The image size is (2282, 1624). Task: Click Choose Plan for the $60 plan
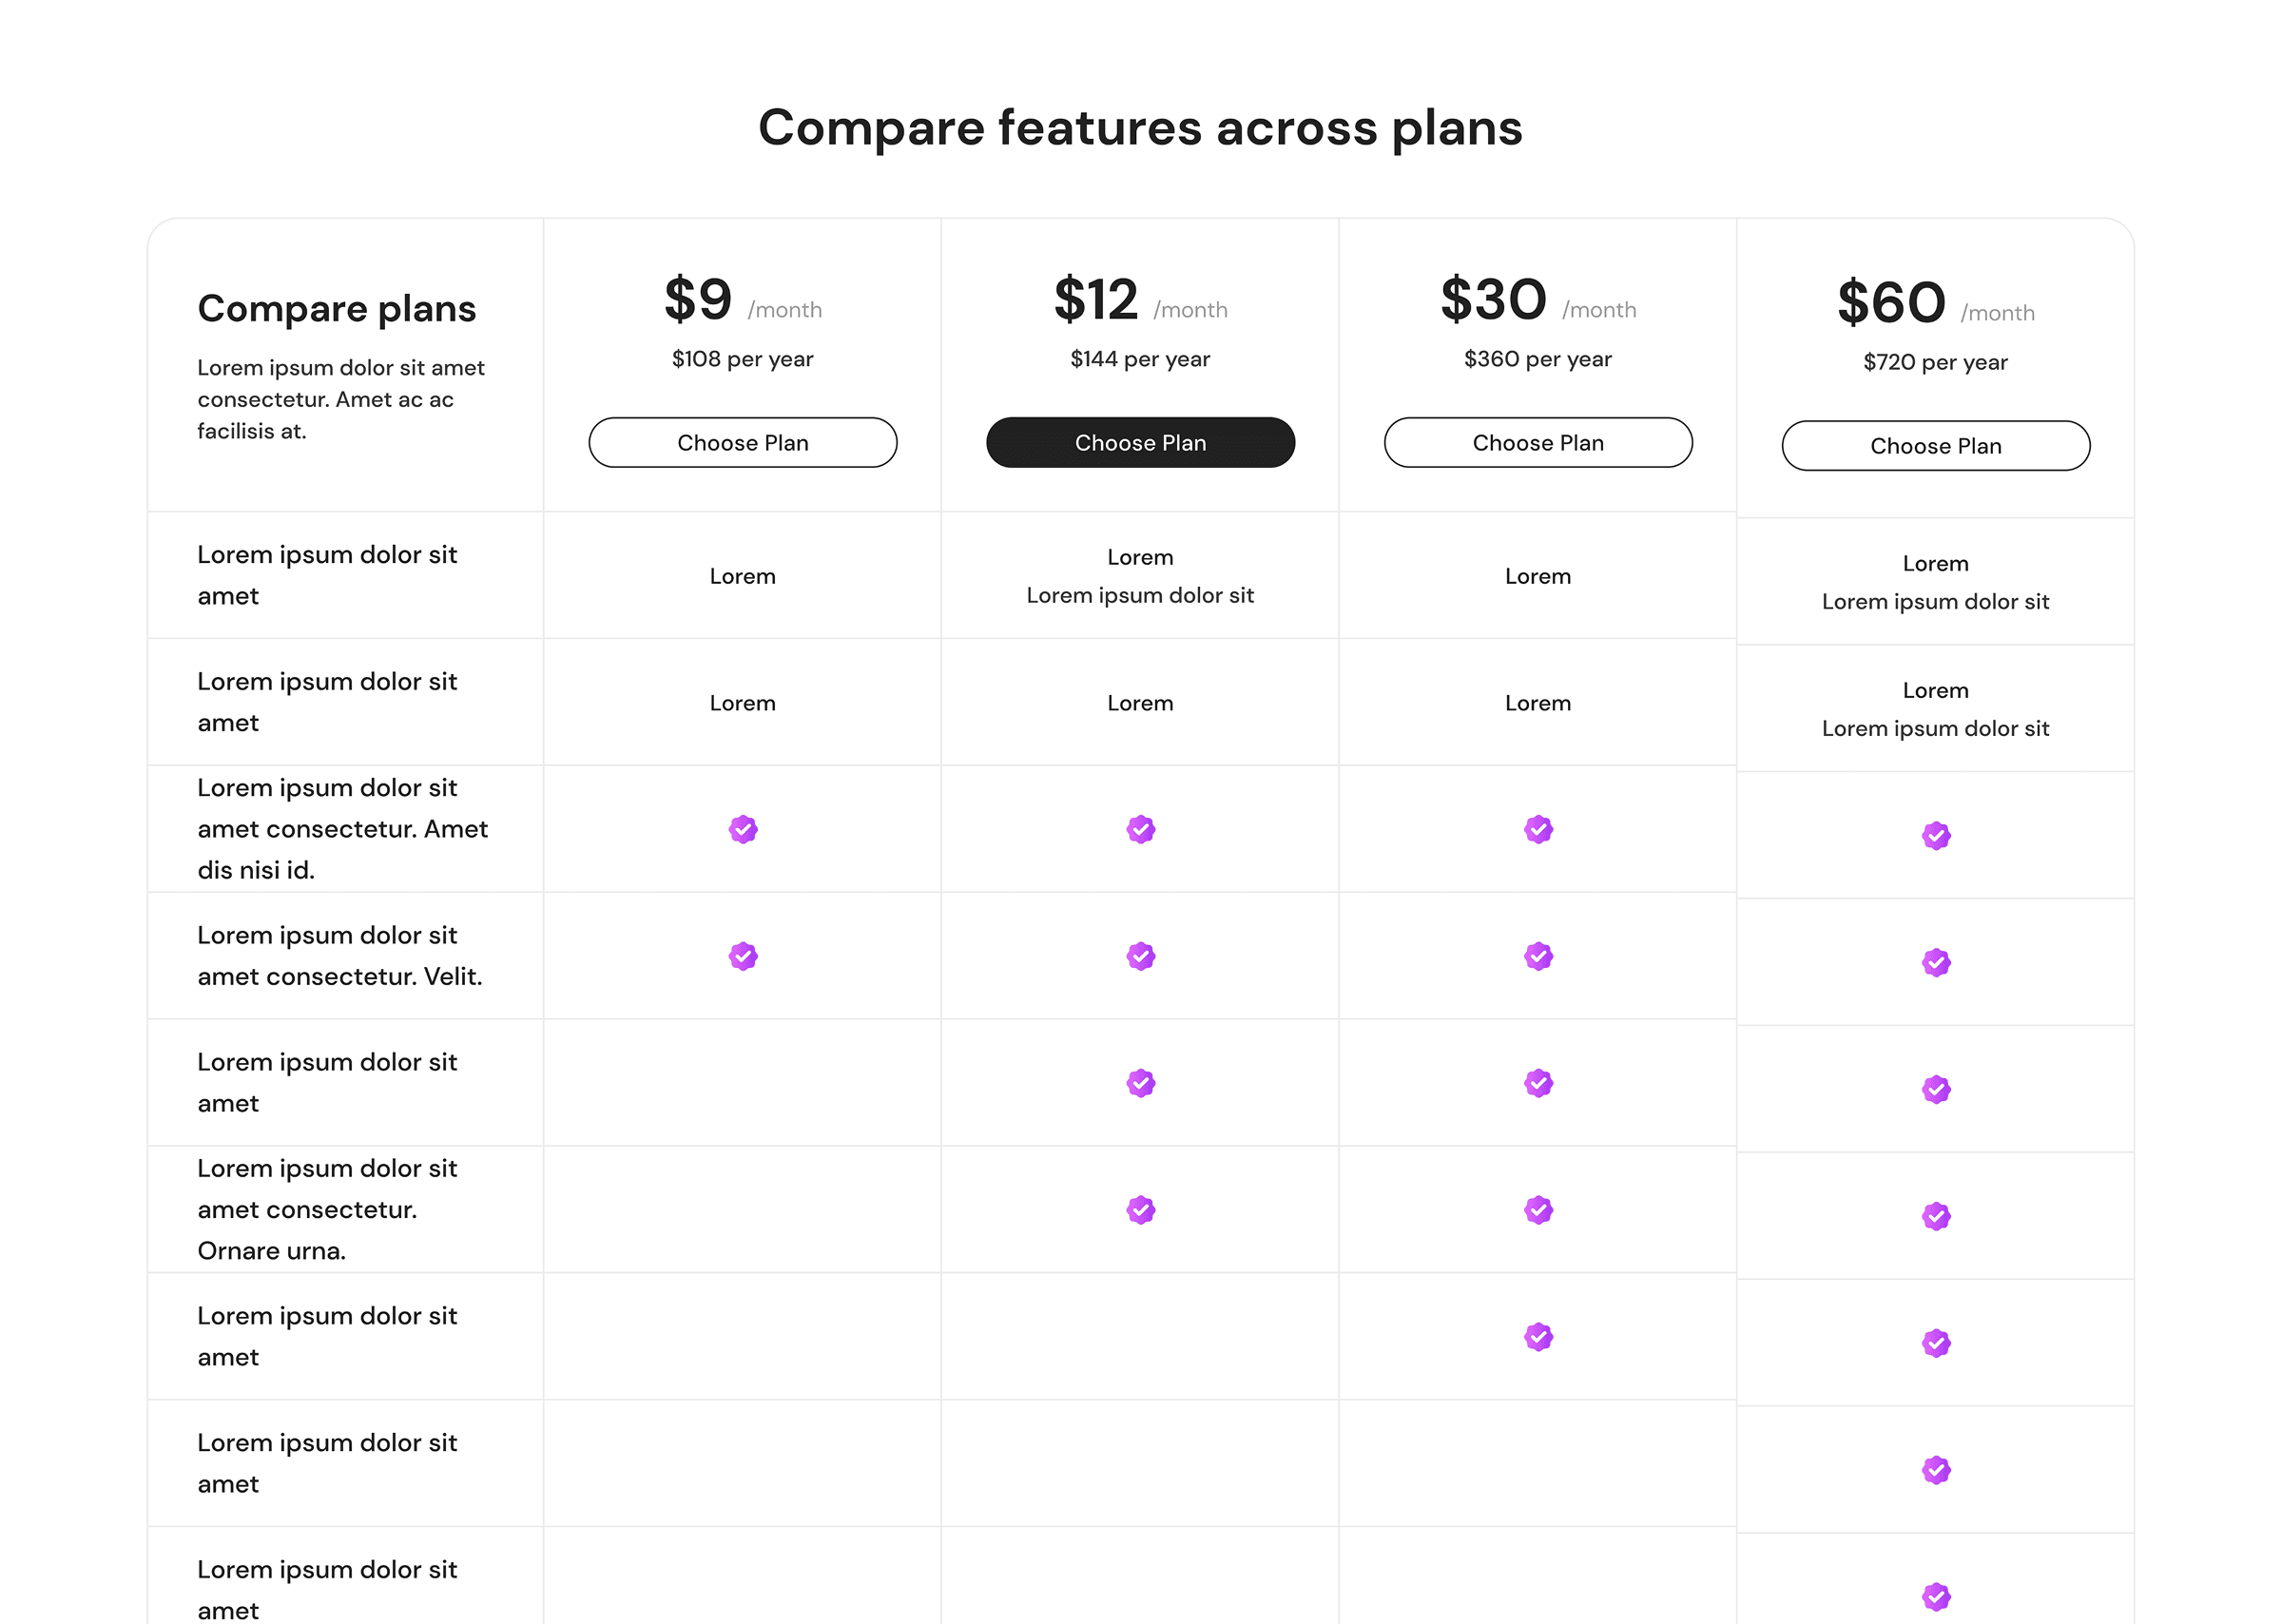pos(1936,446)
